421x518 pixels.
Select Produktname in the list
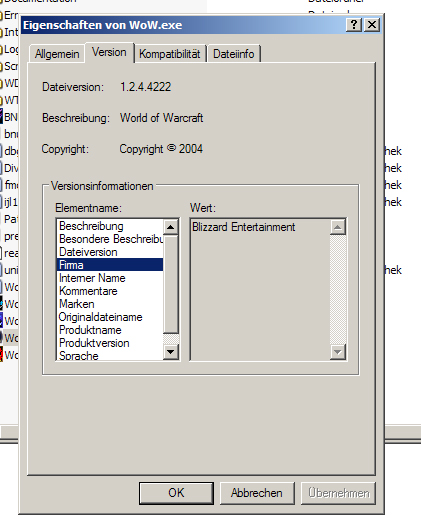tap(110, 330)
